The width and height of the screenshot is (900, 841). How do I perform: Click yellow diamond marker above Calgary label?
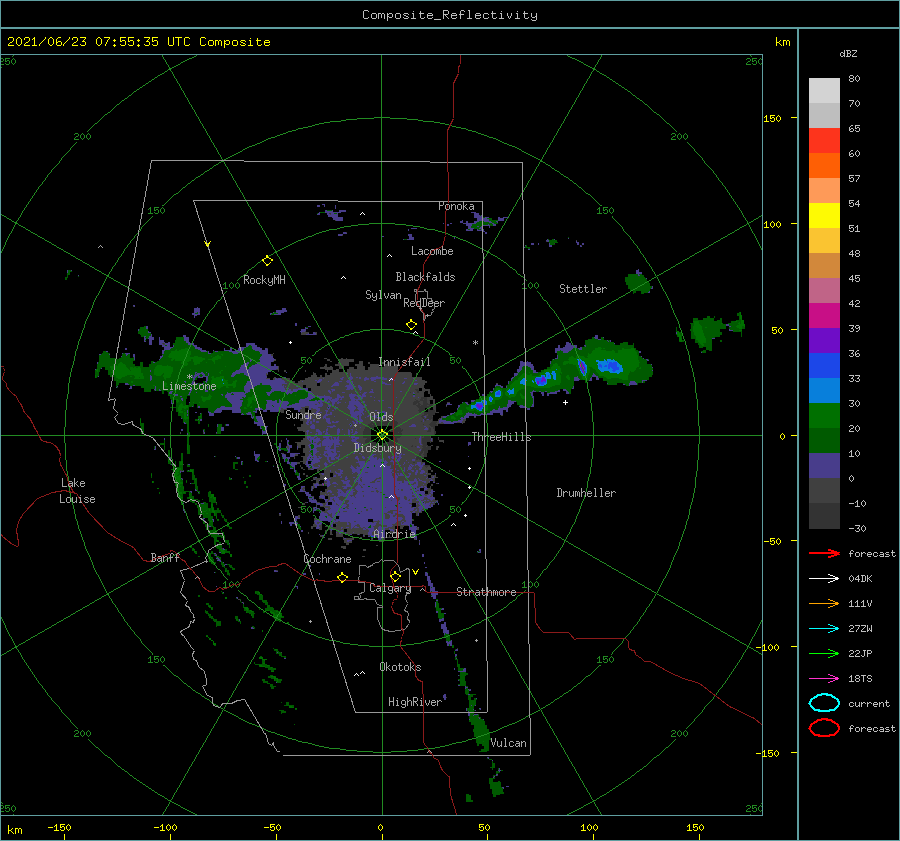[x=395, y=576]
